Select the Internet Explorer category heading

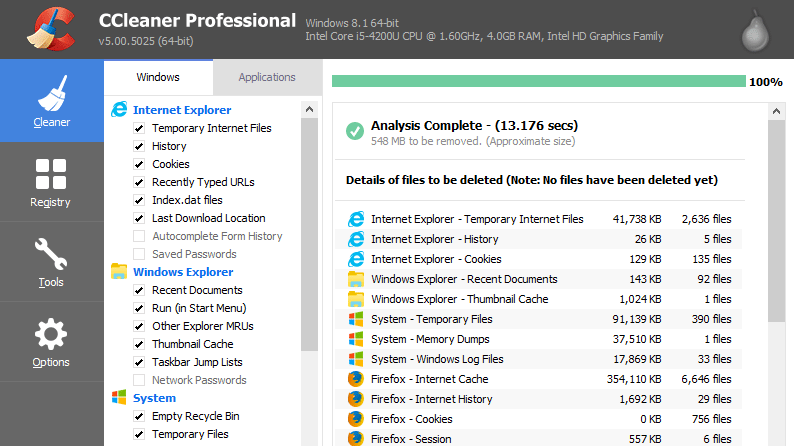click(182, 110)
